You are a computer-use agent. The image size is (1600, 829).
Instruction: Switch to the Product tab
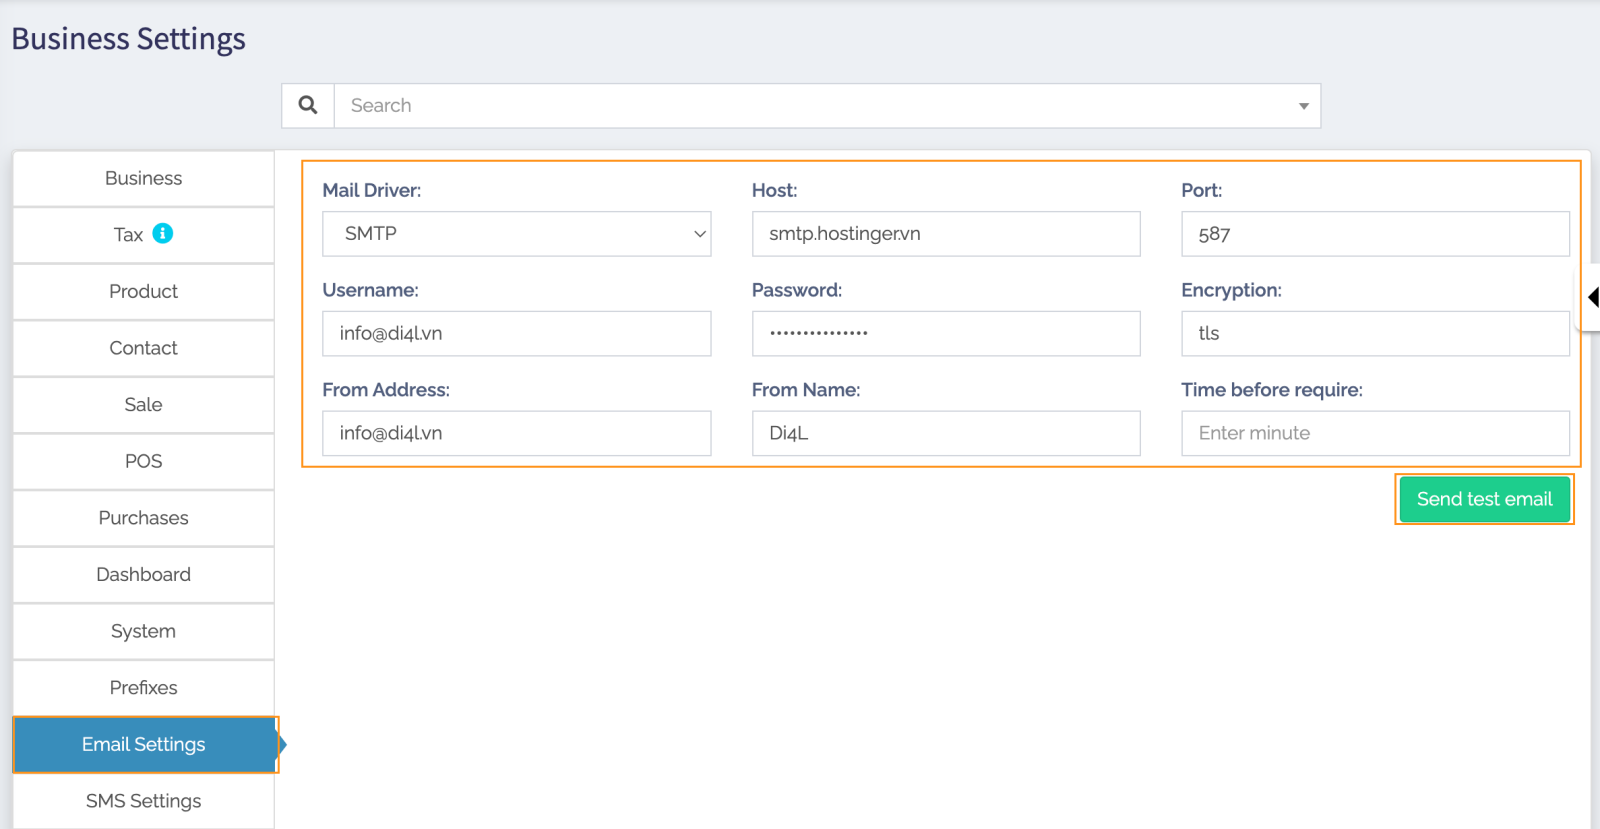coord(143,291)
